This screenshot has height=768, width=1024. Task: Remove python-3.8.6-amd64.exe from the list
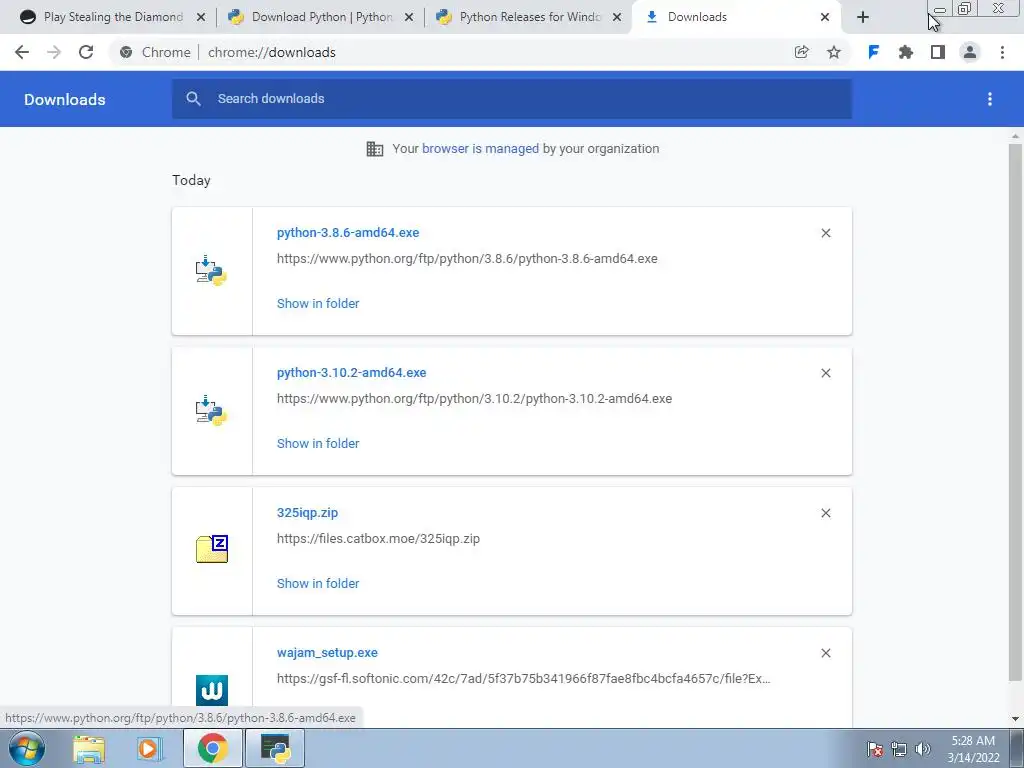click(x=826, y=233)
